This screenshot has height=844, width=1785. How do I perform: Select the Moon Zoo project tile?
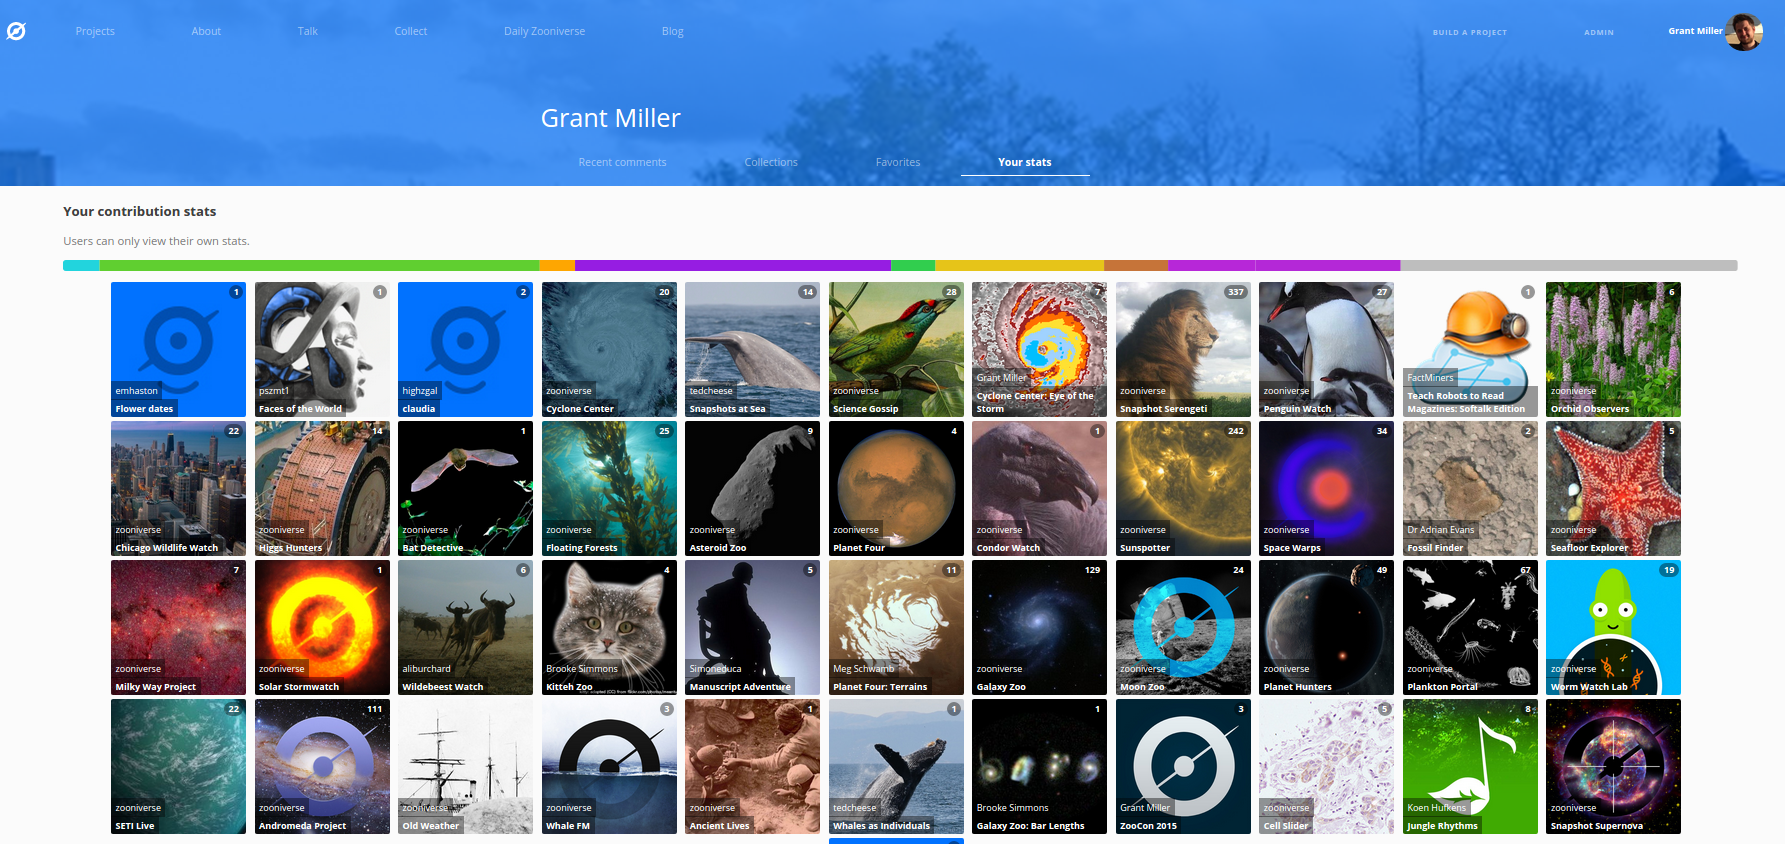1182,627
